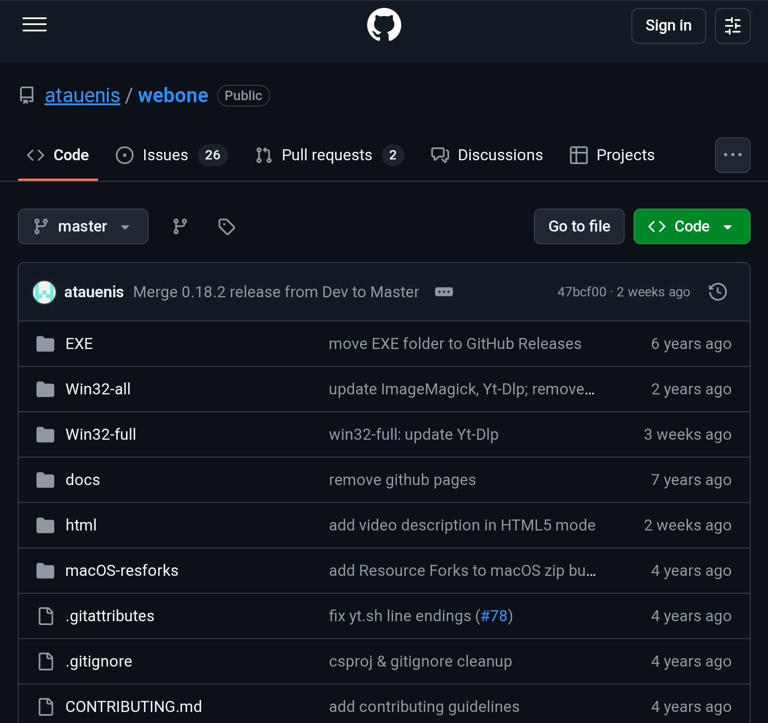Open commit 'update ImageMagick, Yt-Dlp; remove…'
This screenshot has width=768, height=723.
pyautogui.click(x=461, y=389)
